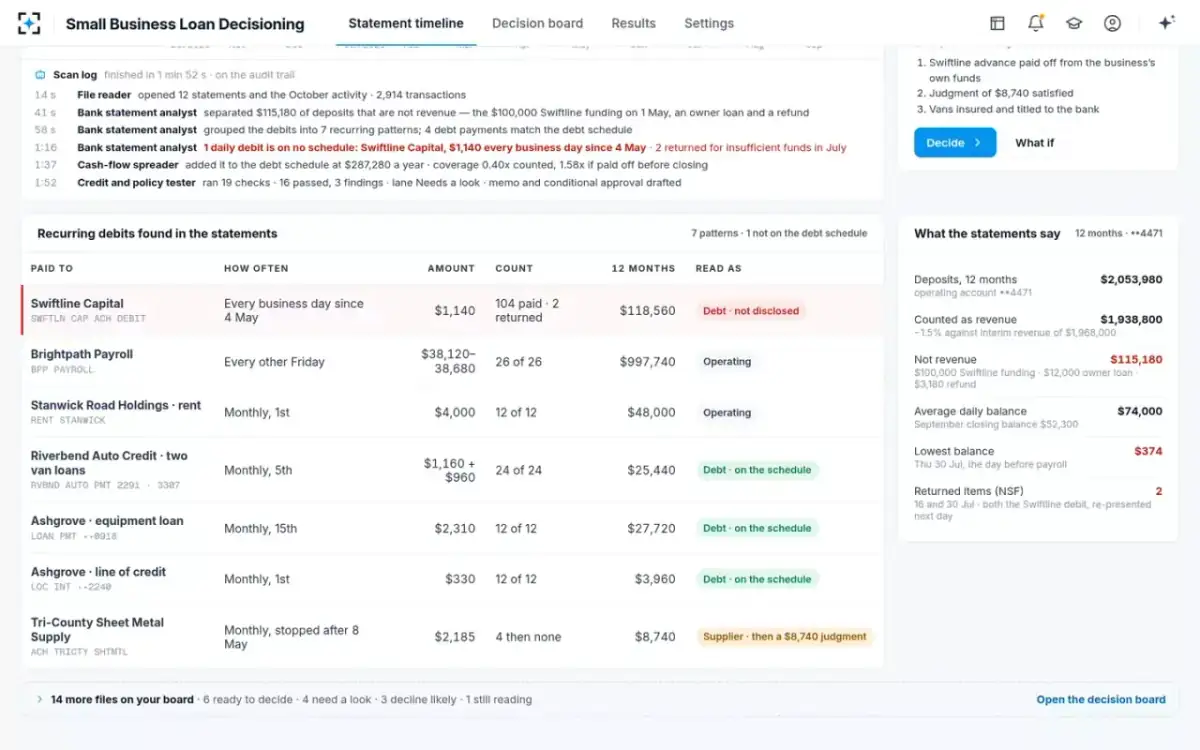Image resolution: width=1200 pixels, height=750 pixels.
Task: Click 'Monthly, stopped after 8 May' cell
Action: (291, 637)
